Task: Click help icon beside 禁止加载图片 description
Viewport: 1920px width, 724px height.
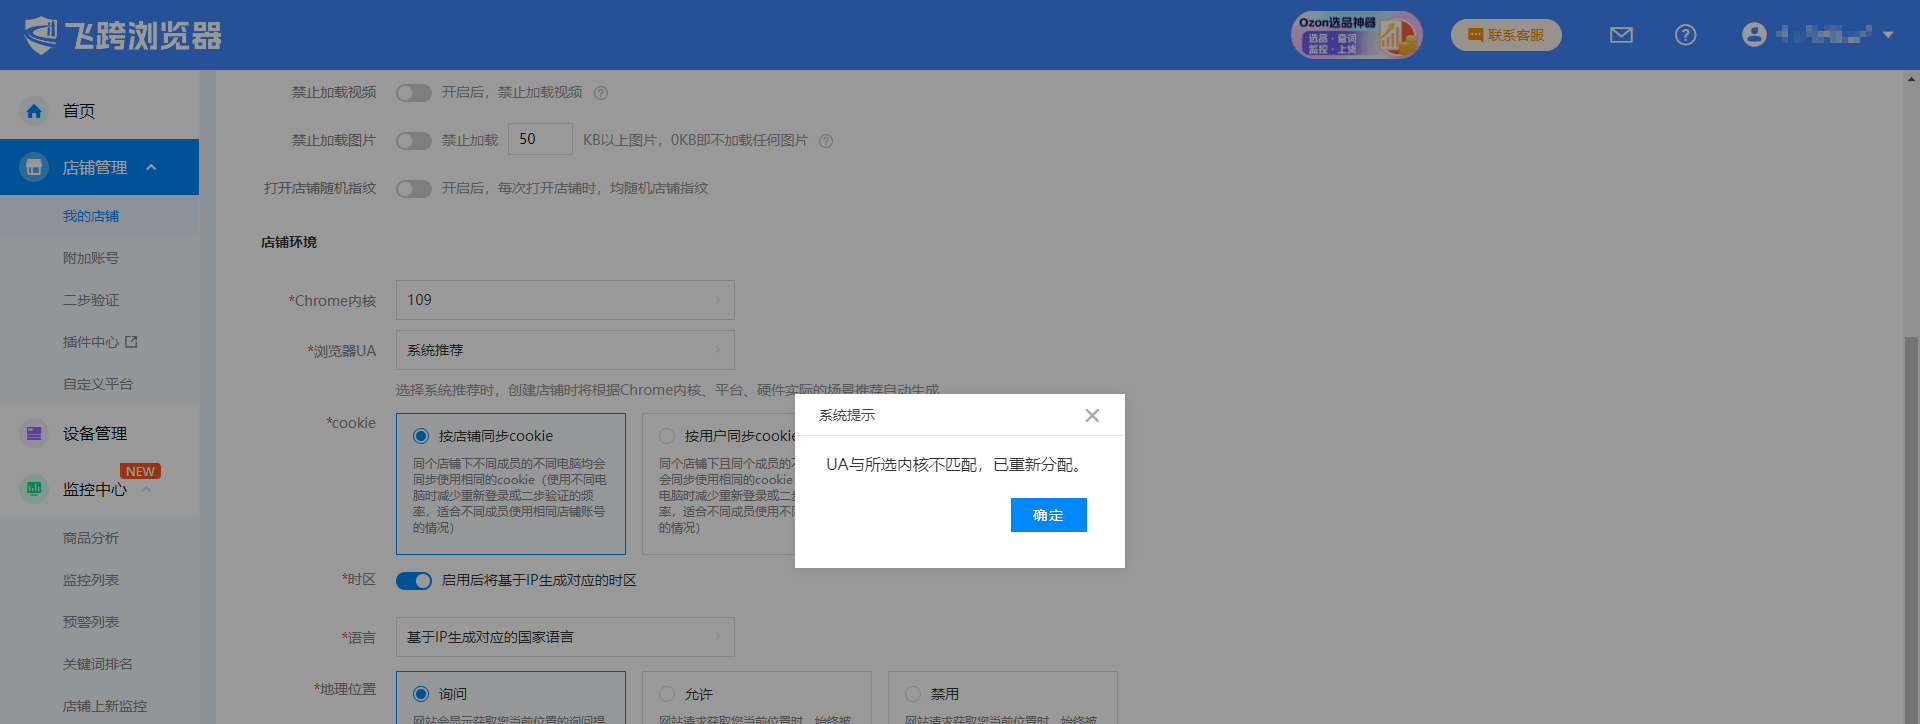Action: [x=826, y=141]
